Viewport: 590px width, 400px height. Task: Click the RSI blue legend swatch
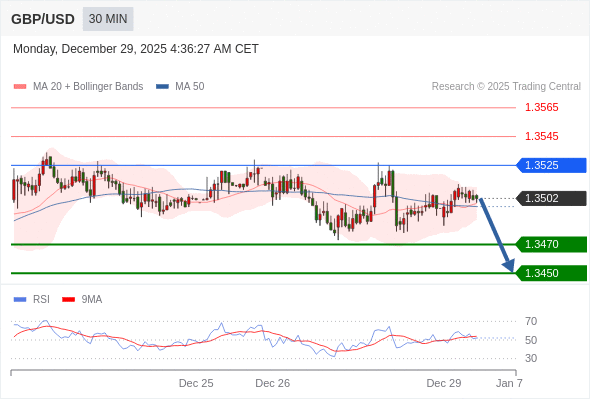point(20,300)
